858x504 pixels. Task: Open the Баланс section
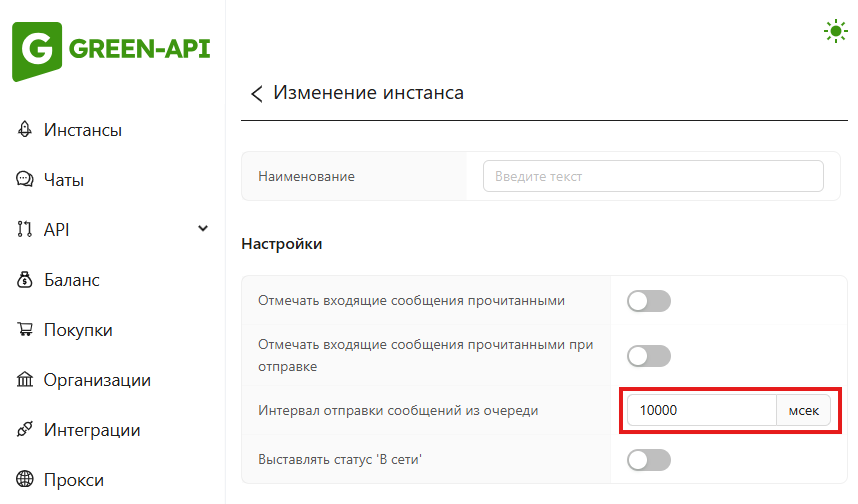coord(71,280)
